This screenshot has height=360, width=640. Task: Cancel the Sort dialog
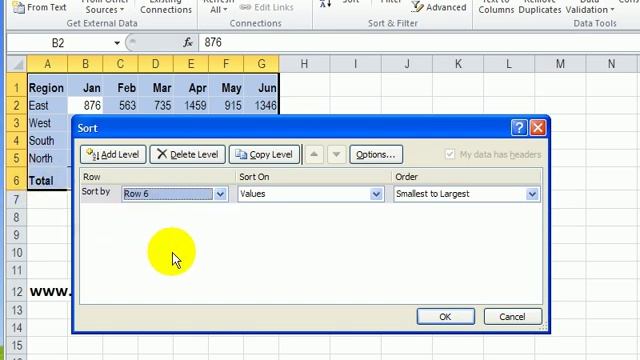point(513,317)
